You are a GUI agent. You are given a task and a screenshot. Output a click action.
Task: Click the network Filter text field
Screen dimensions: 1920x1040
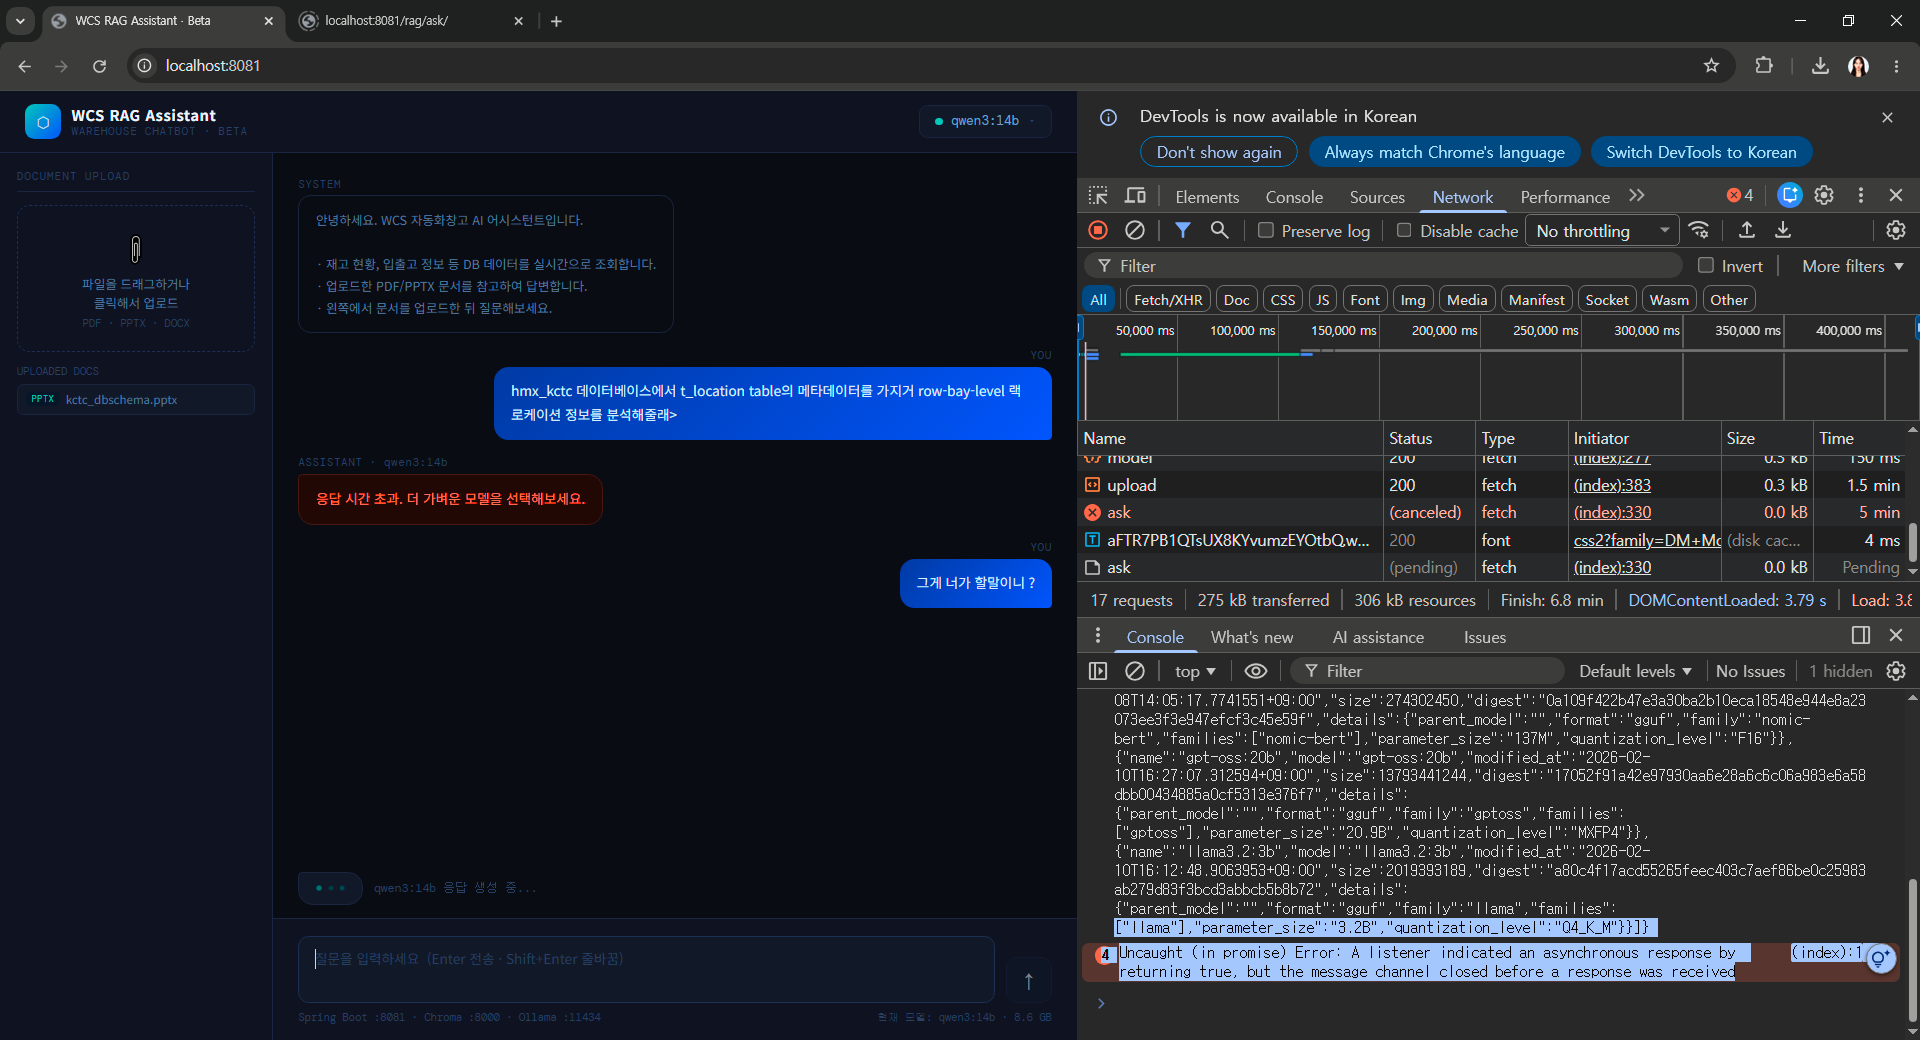click(x=1384, y=266)
